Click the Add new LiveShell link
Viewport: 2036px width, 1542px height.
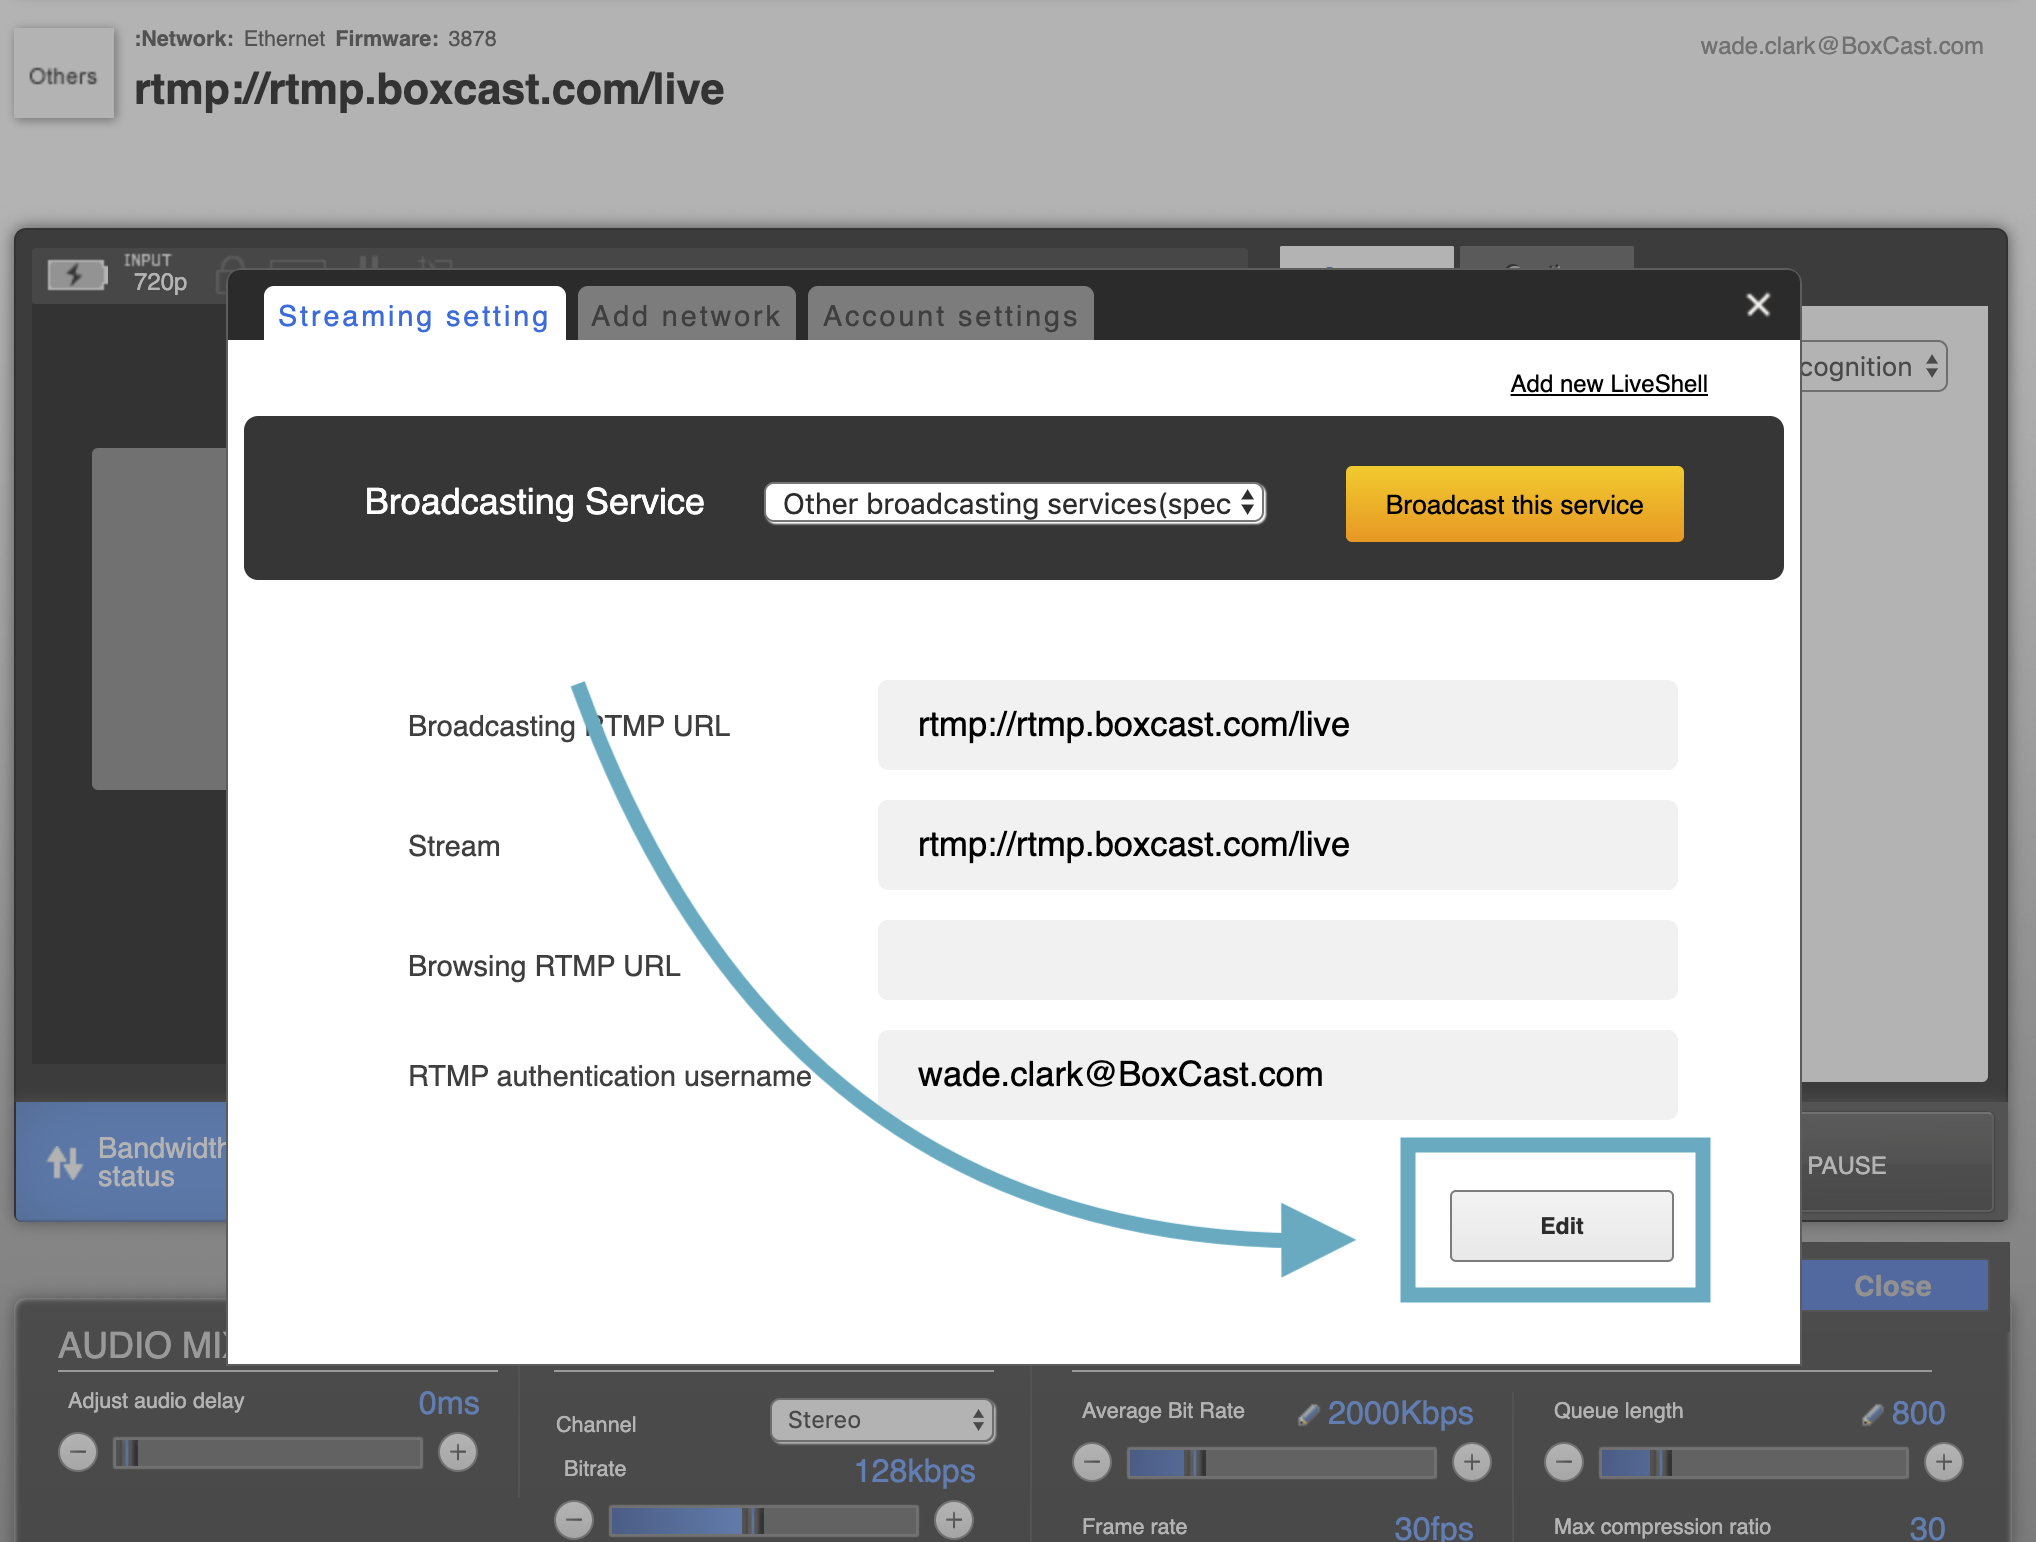pos(1608,384)
